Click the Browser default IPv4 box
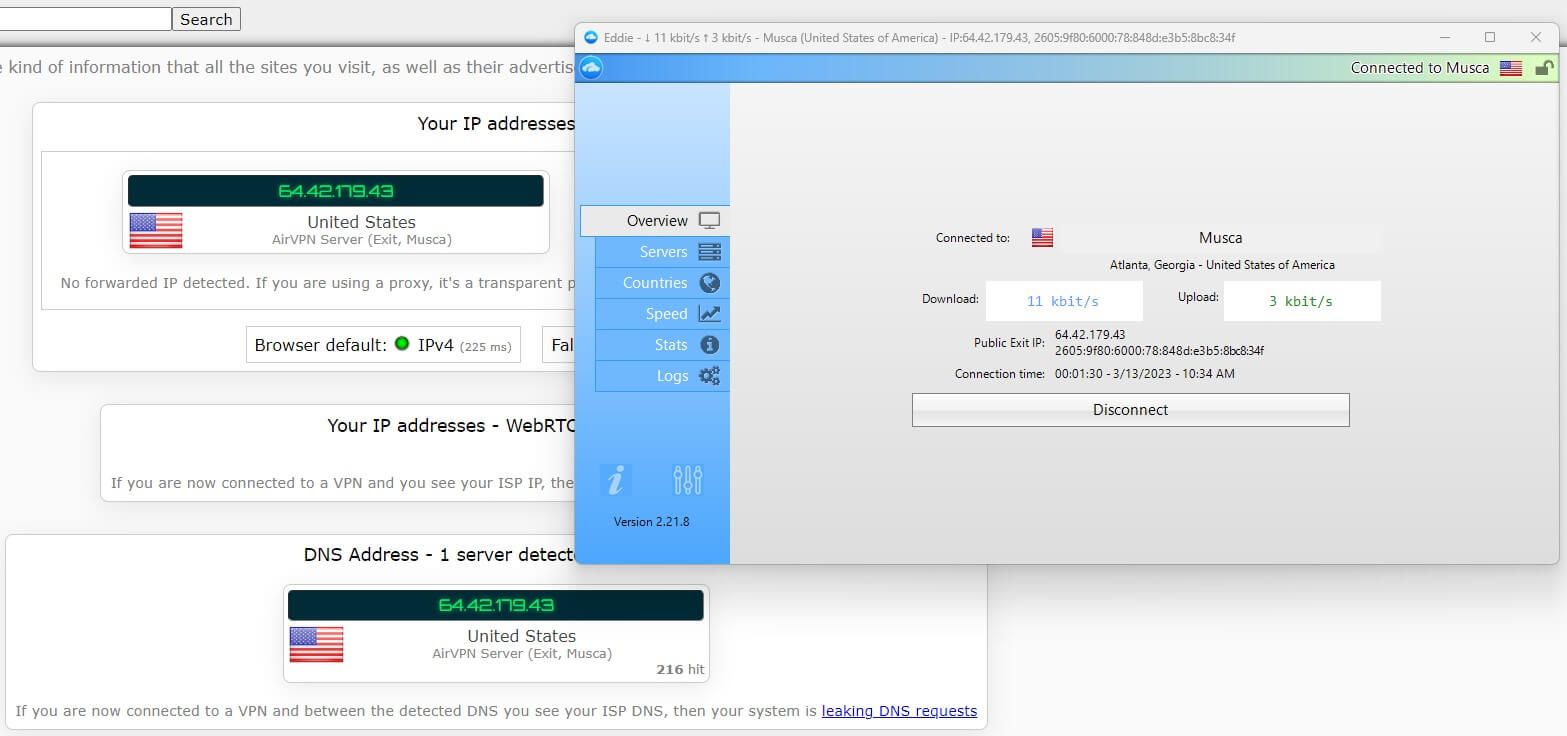The width and height of the screenshot is (1567, 736). click(383, 345)
